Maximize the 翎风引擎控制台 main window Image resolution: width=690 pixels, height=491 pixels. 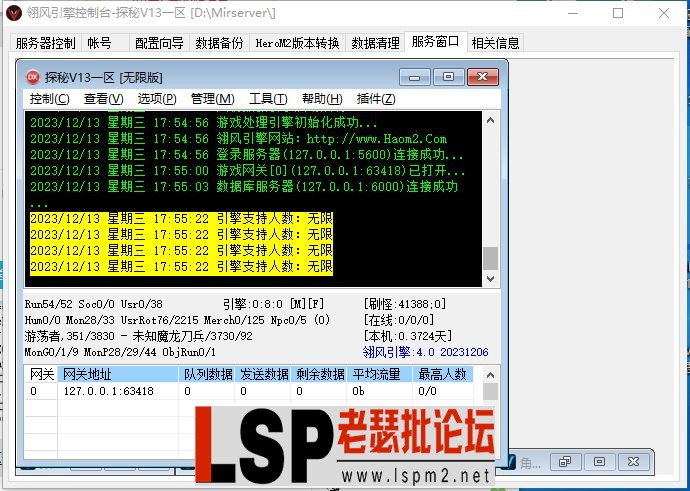(618, 13)
